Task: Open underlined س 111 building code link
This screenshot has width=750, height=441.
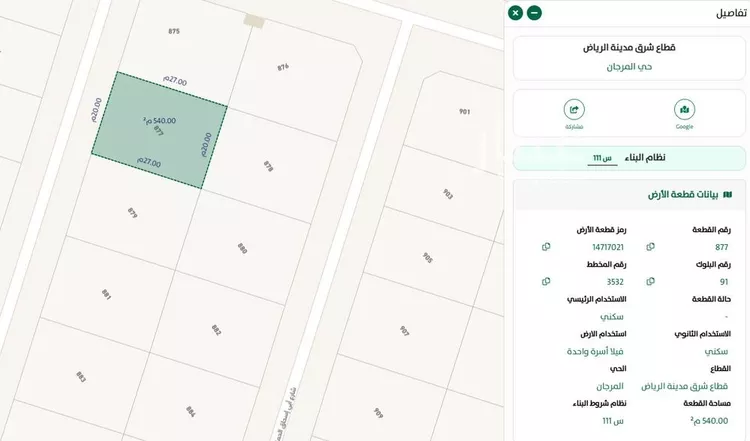Action: pyautogui.click(x=602, y=158)
